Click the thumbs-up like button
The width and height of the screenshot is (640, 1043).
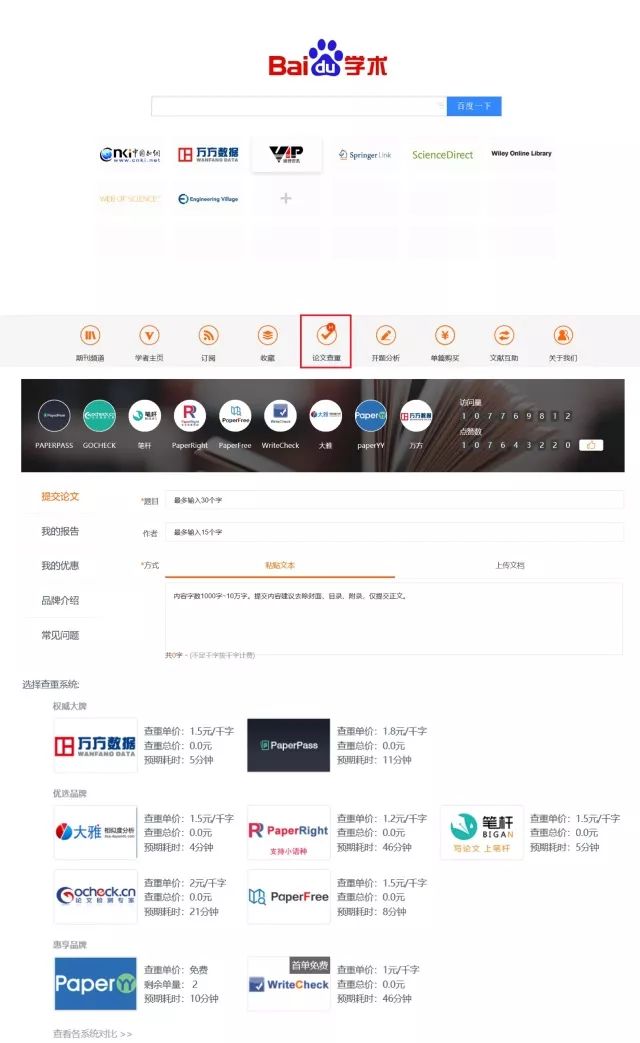point(591,445)
